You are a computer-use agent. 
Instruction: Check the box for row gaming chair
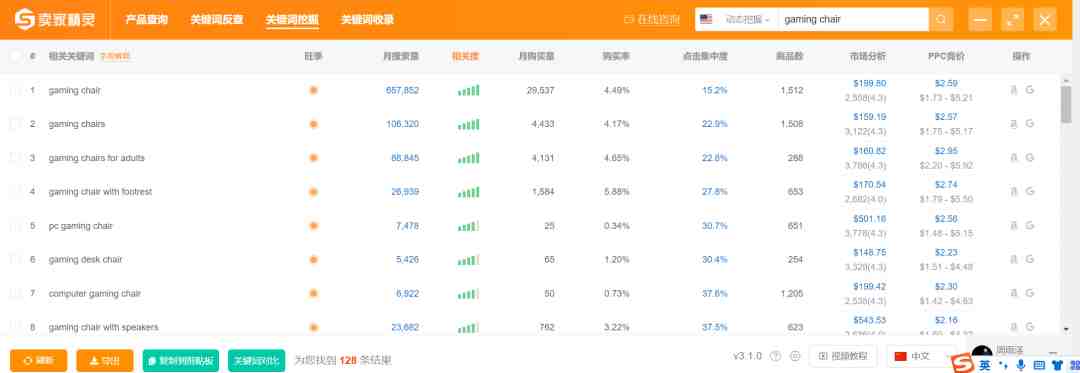point(15,90)
